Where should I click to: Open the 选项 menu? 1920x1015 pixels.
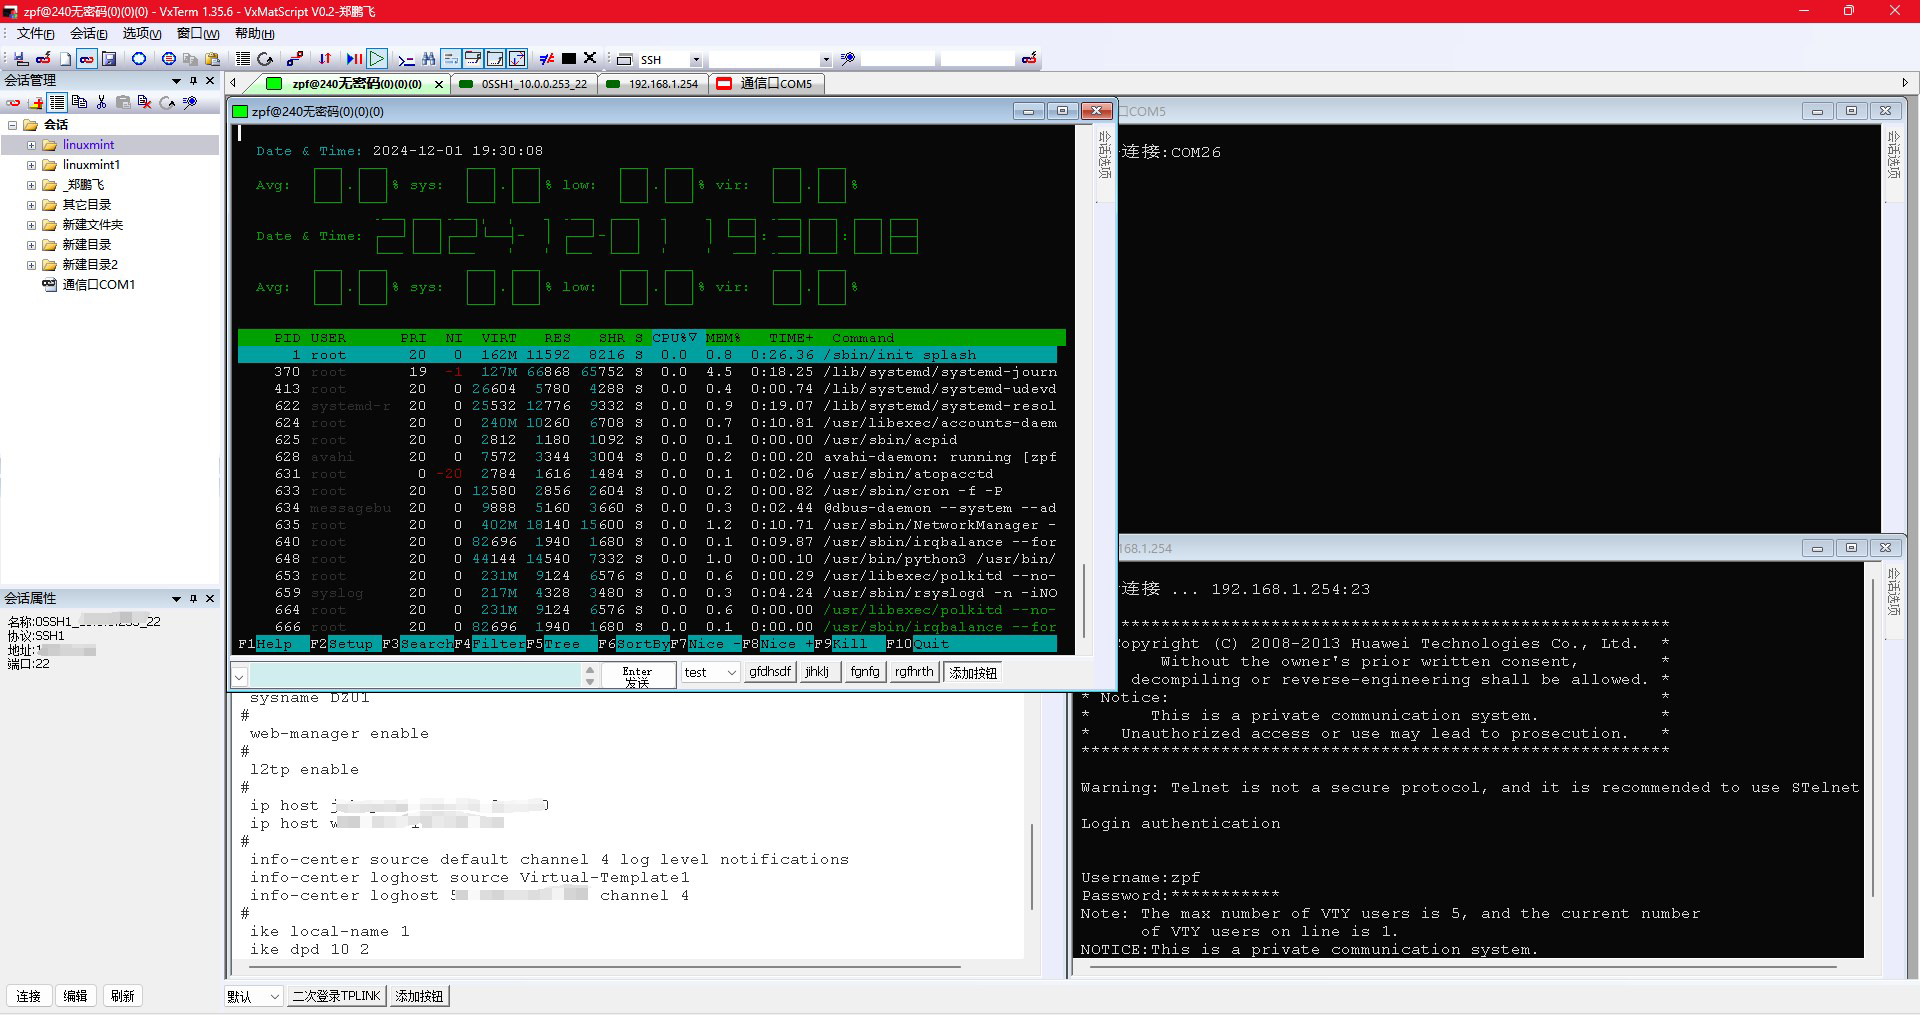[x=141, y=34]
